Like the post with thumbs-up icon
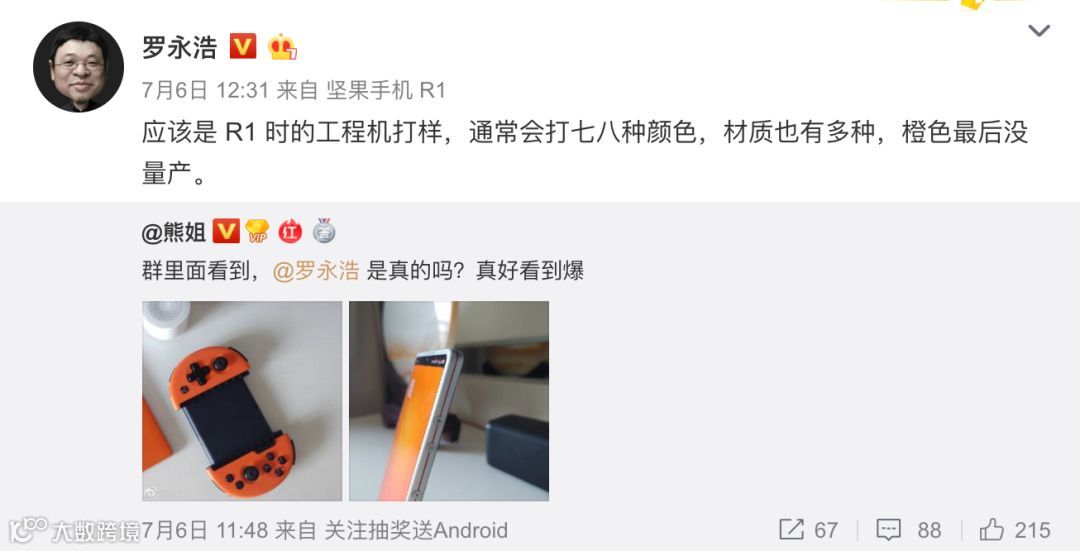1080x551 pixels. (992, 529)
